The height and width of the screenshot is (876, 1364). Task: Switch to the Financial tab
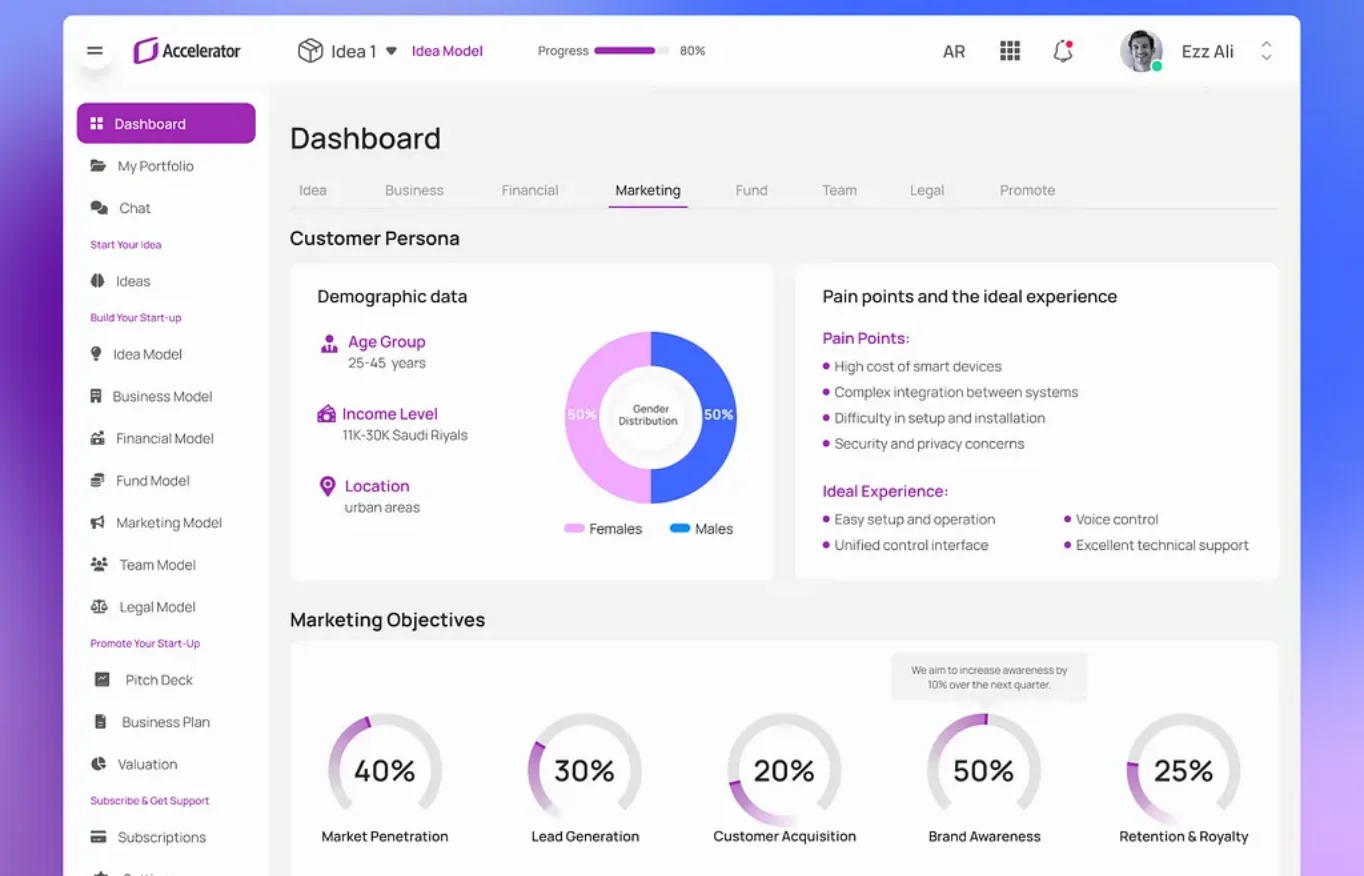(x=530, y=190)
